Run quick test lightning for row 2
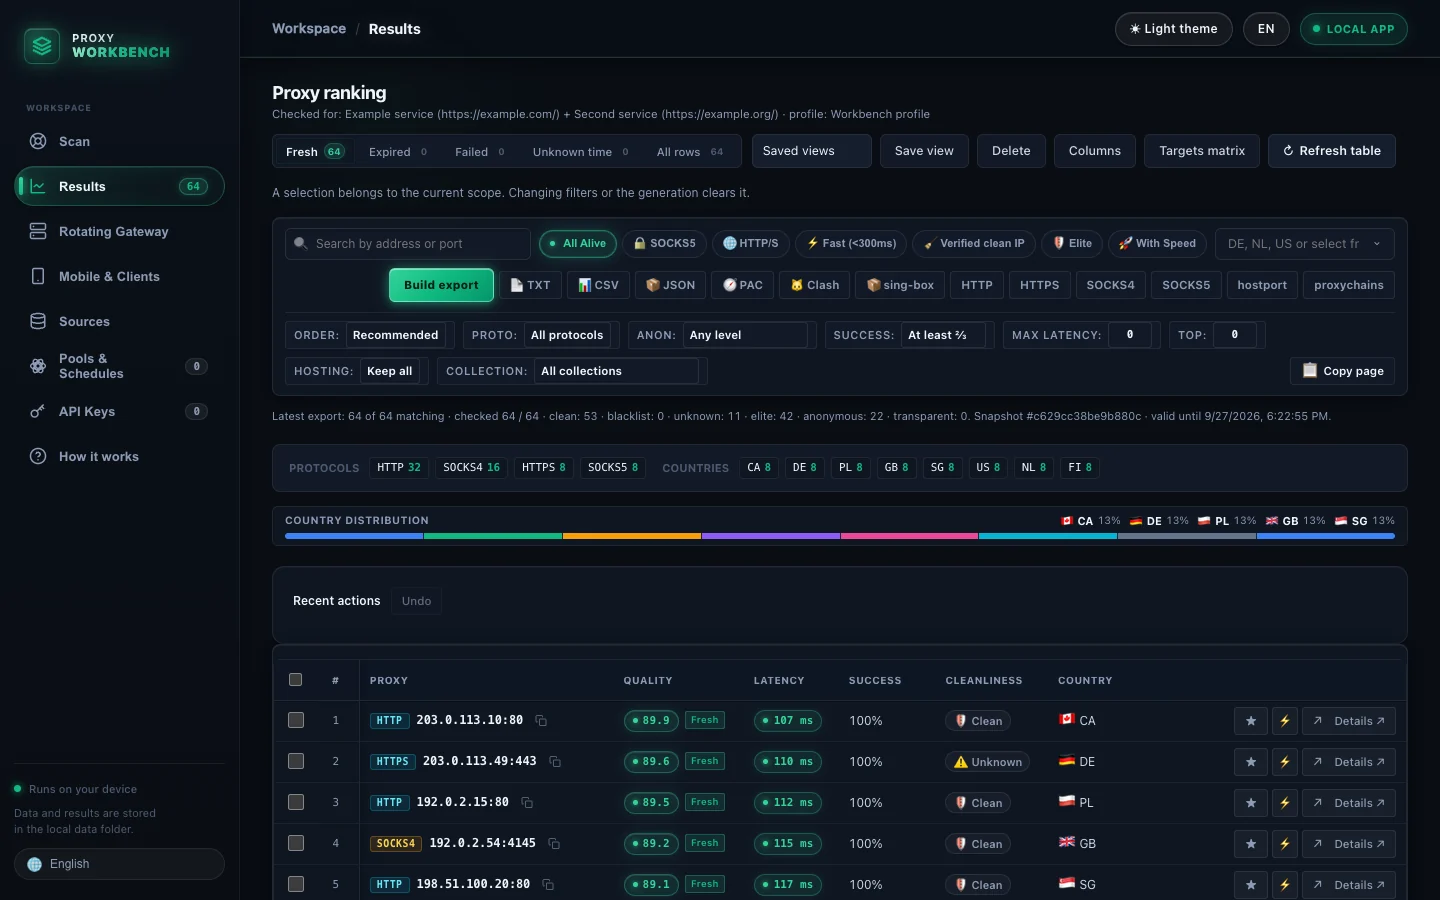Viewport: 1440px width, 900px height. tap(1285, 762)
